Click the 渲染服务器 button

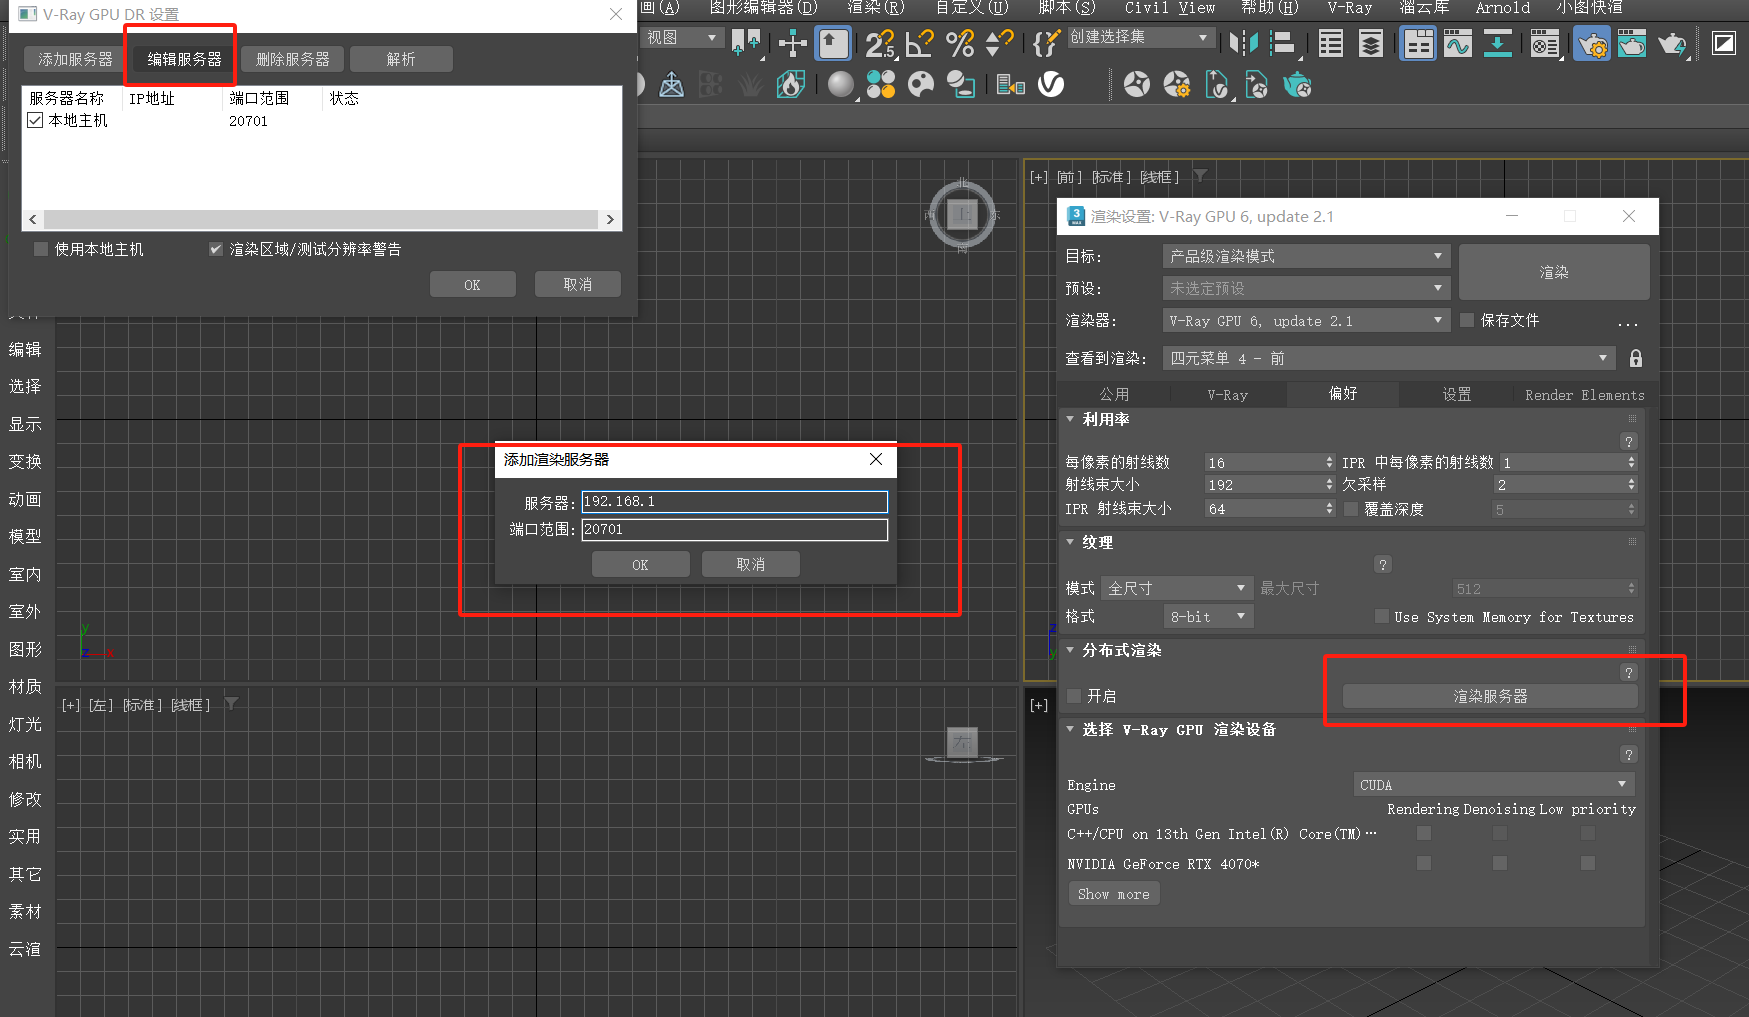click(x=1489, y=696)
